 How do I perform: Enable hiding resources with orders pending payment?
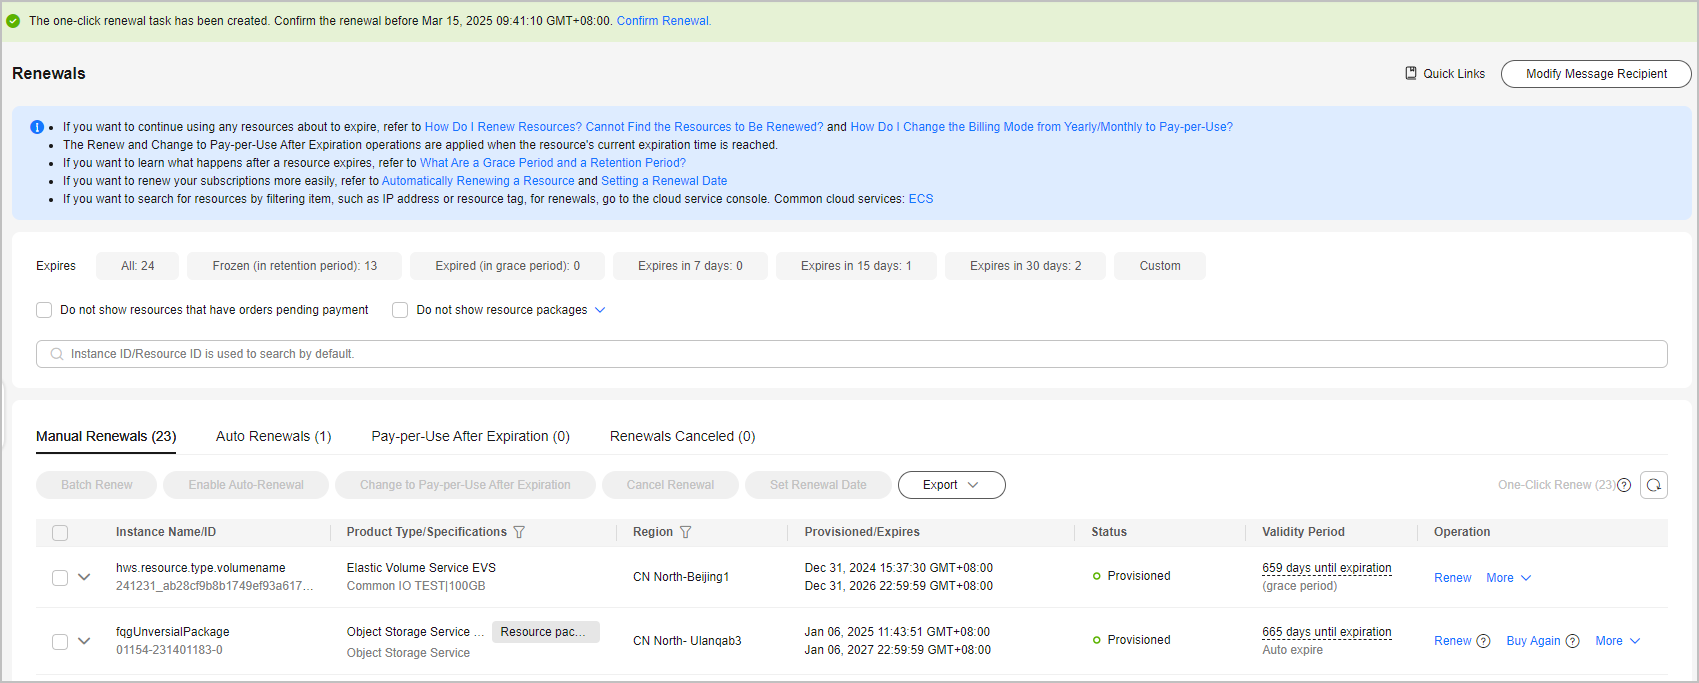(44, 310)
